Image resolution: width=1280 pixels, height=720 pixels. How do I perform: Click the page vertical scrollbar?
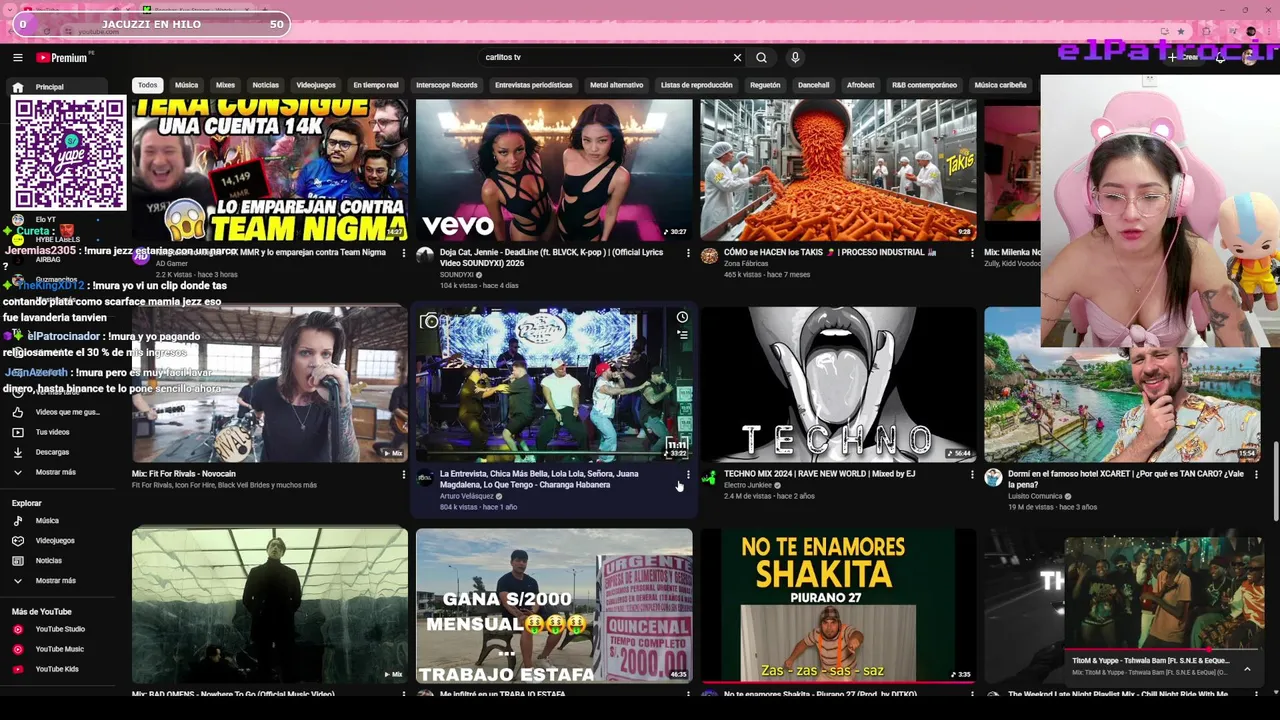[x=1275, y=480]
